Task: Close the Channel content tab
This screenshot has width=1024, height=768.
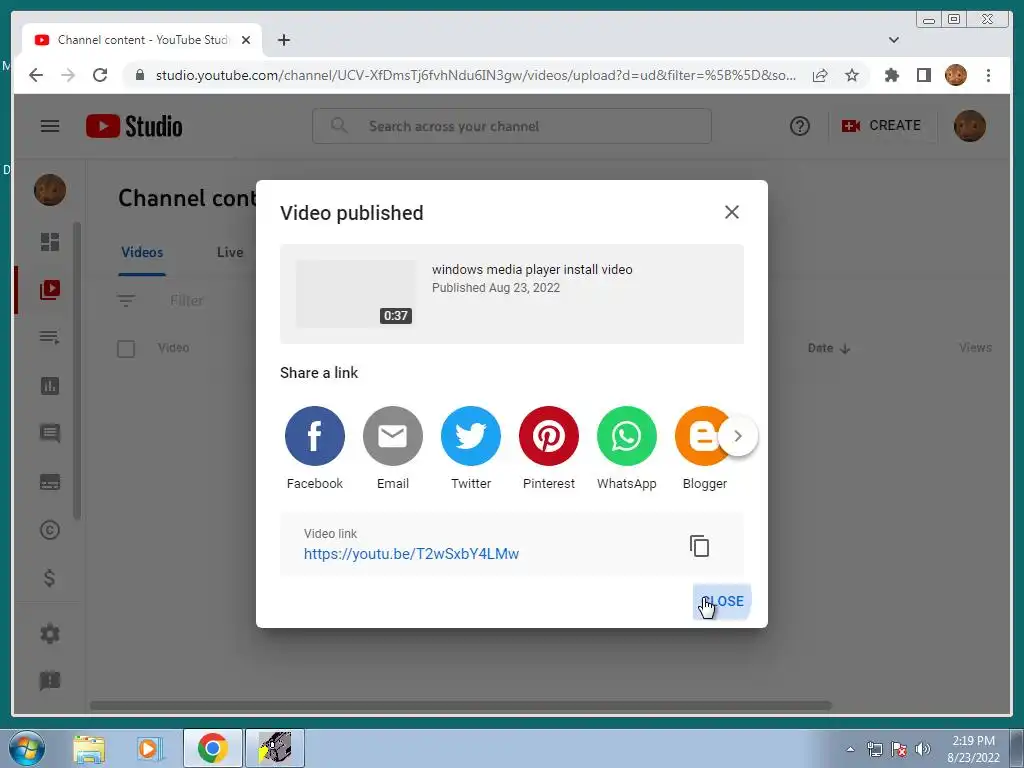Action: (x=246, y=40)
